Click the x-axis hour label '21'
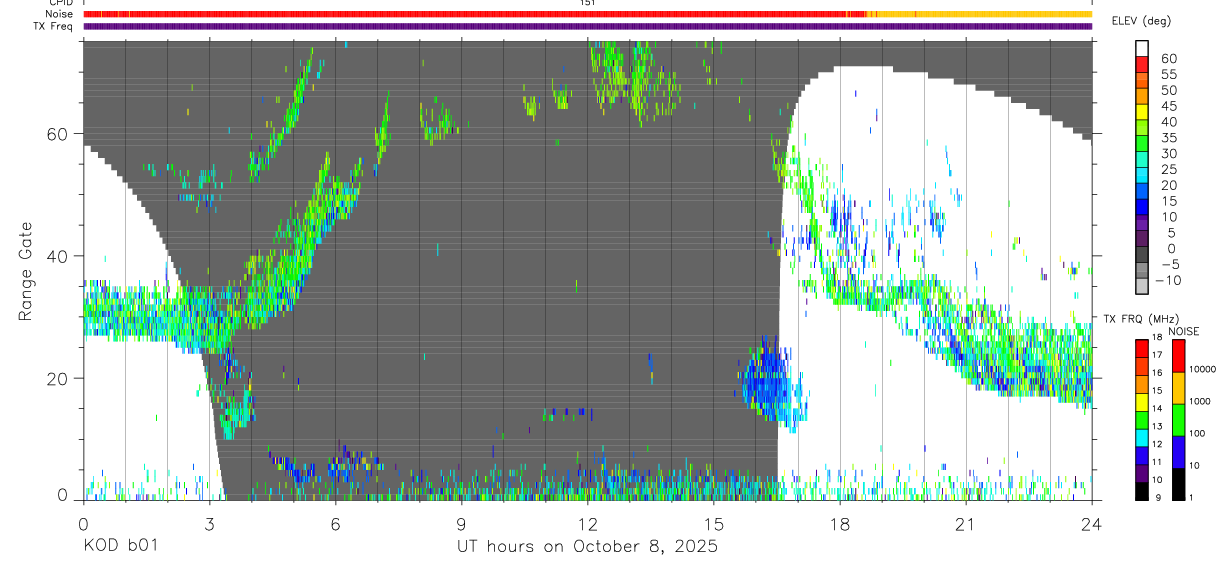Viewport: 1228px width, 567px height. 965,523
